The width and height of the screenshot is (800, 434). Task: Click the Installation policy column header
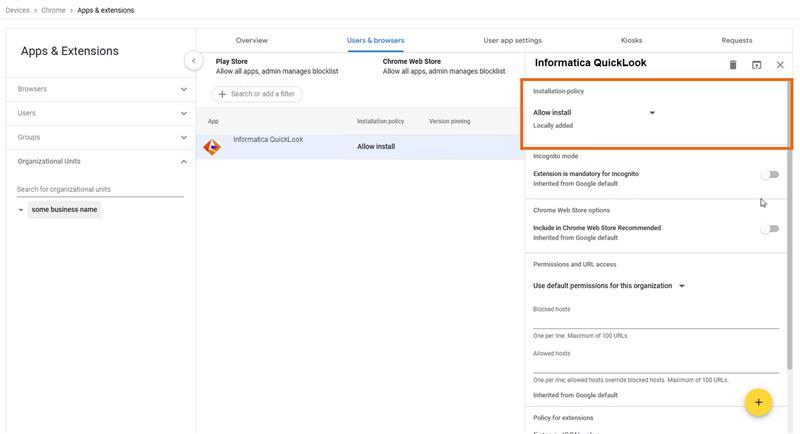pyautogui.click(x=380, y=121)
